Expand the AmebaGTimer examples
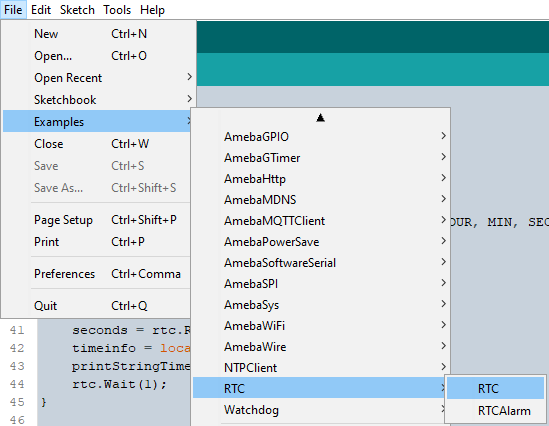549x426 pixels. [x=320, y=158]
